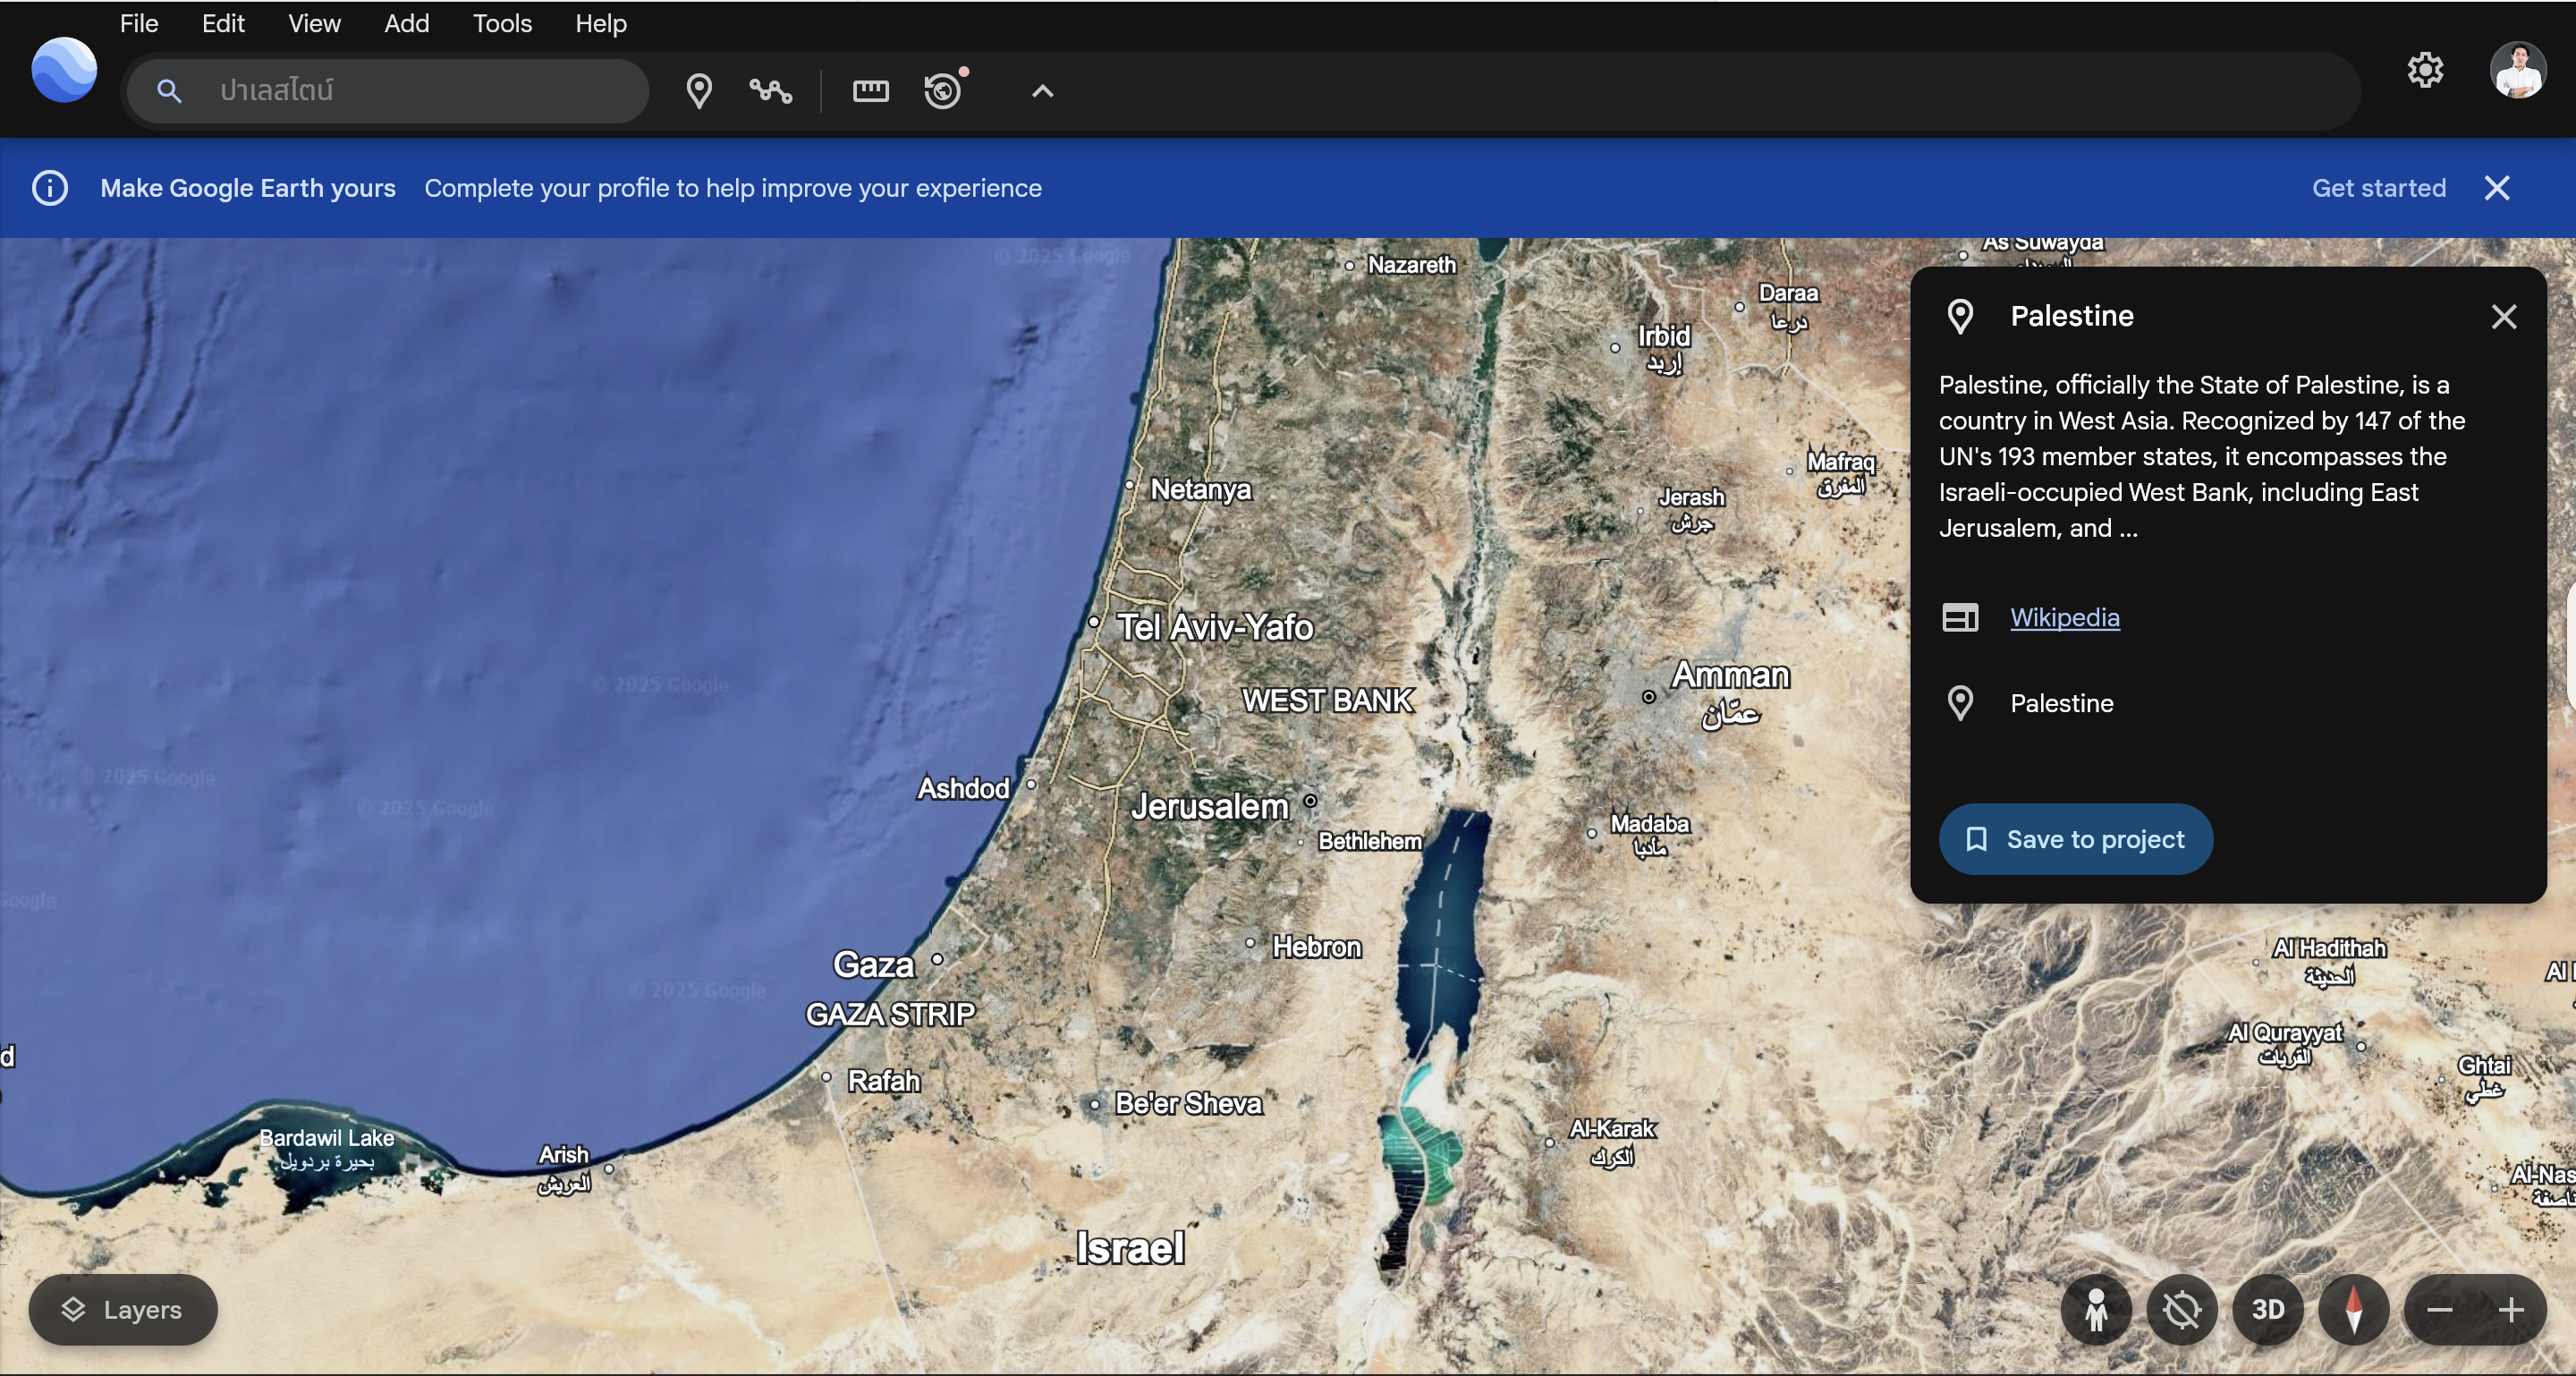Click the Bethlehem map label
The image size is (2576, 1376).
coord(1369,842)
